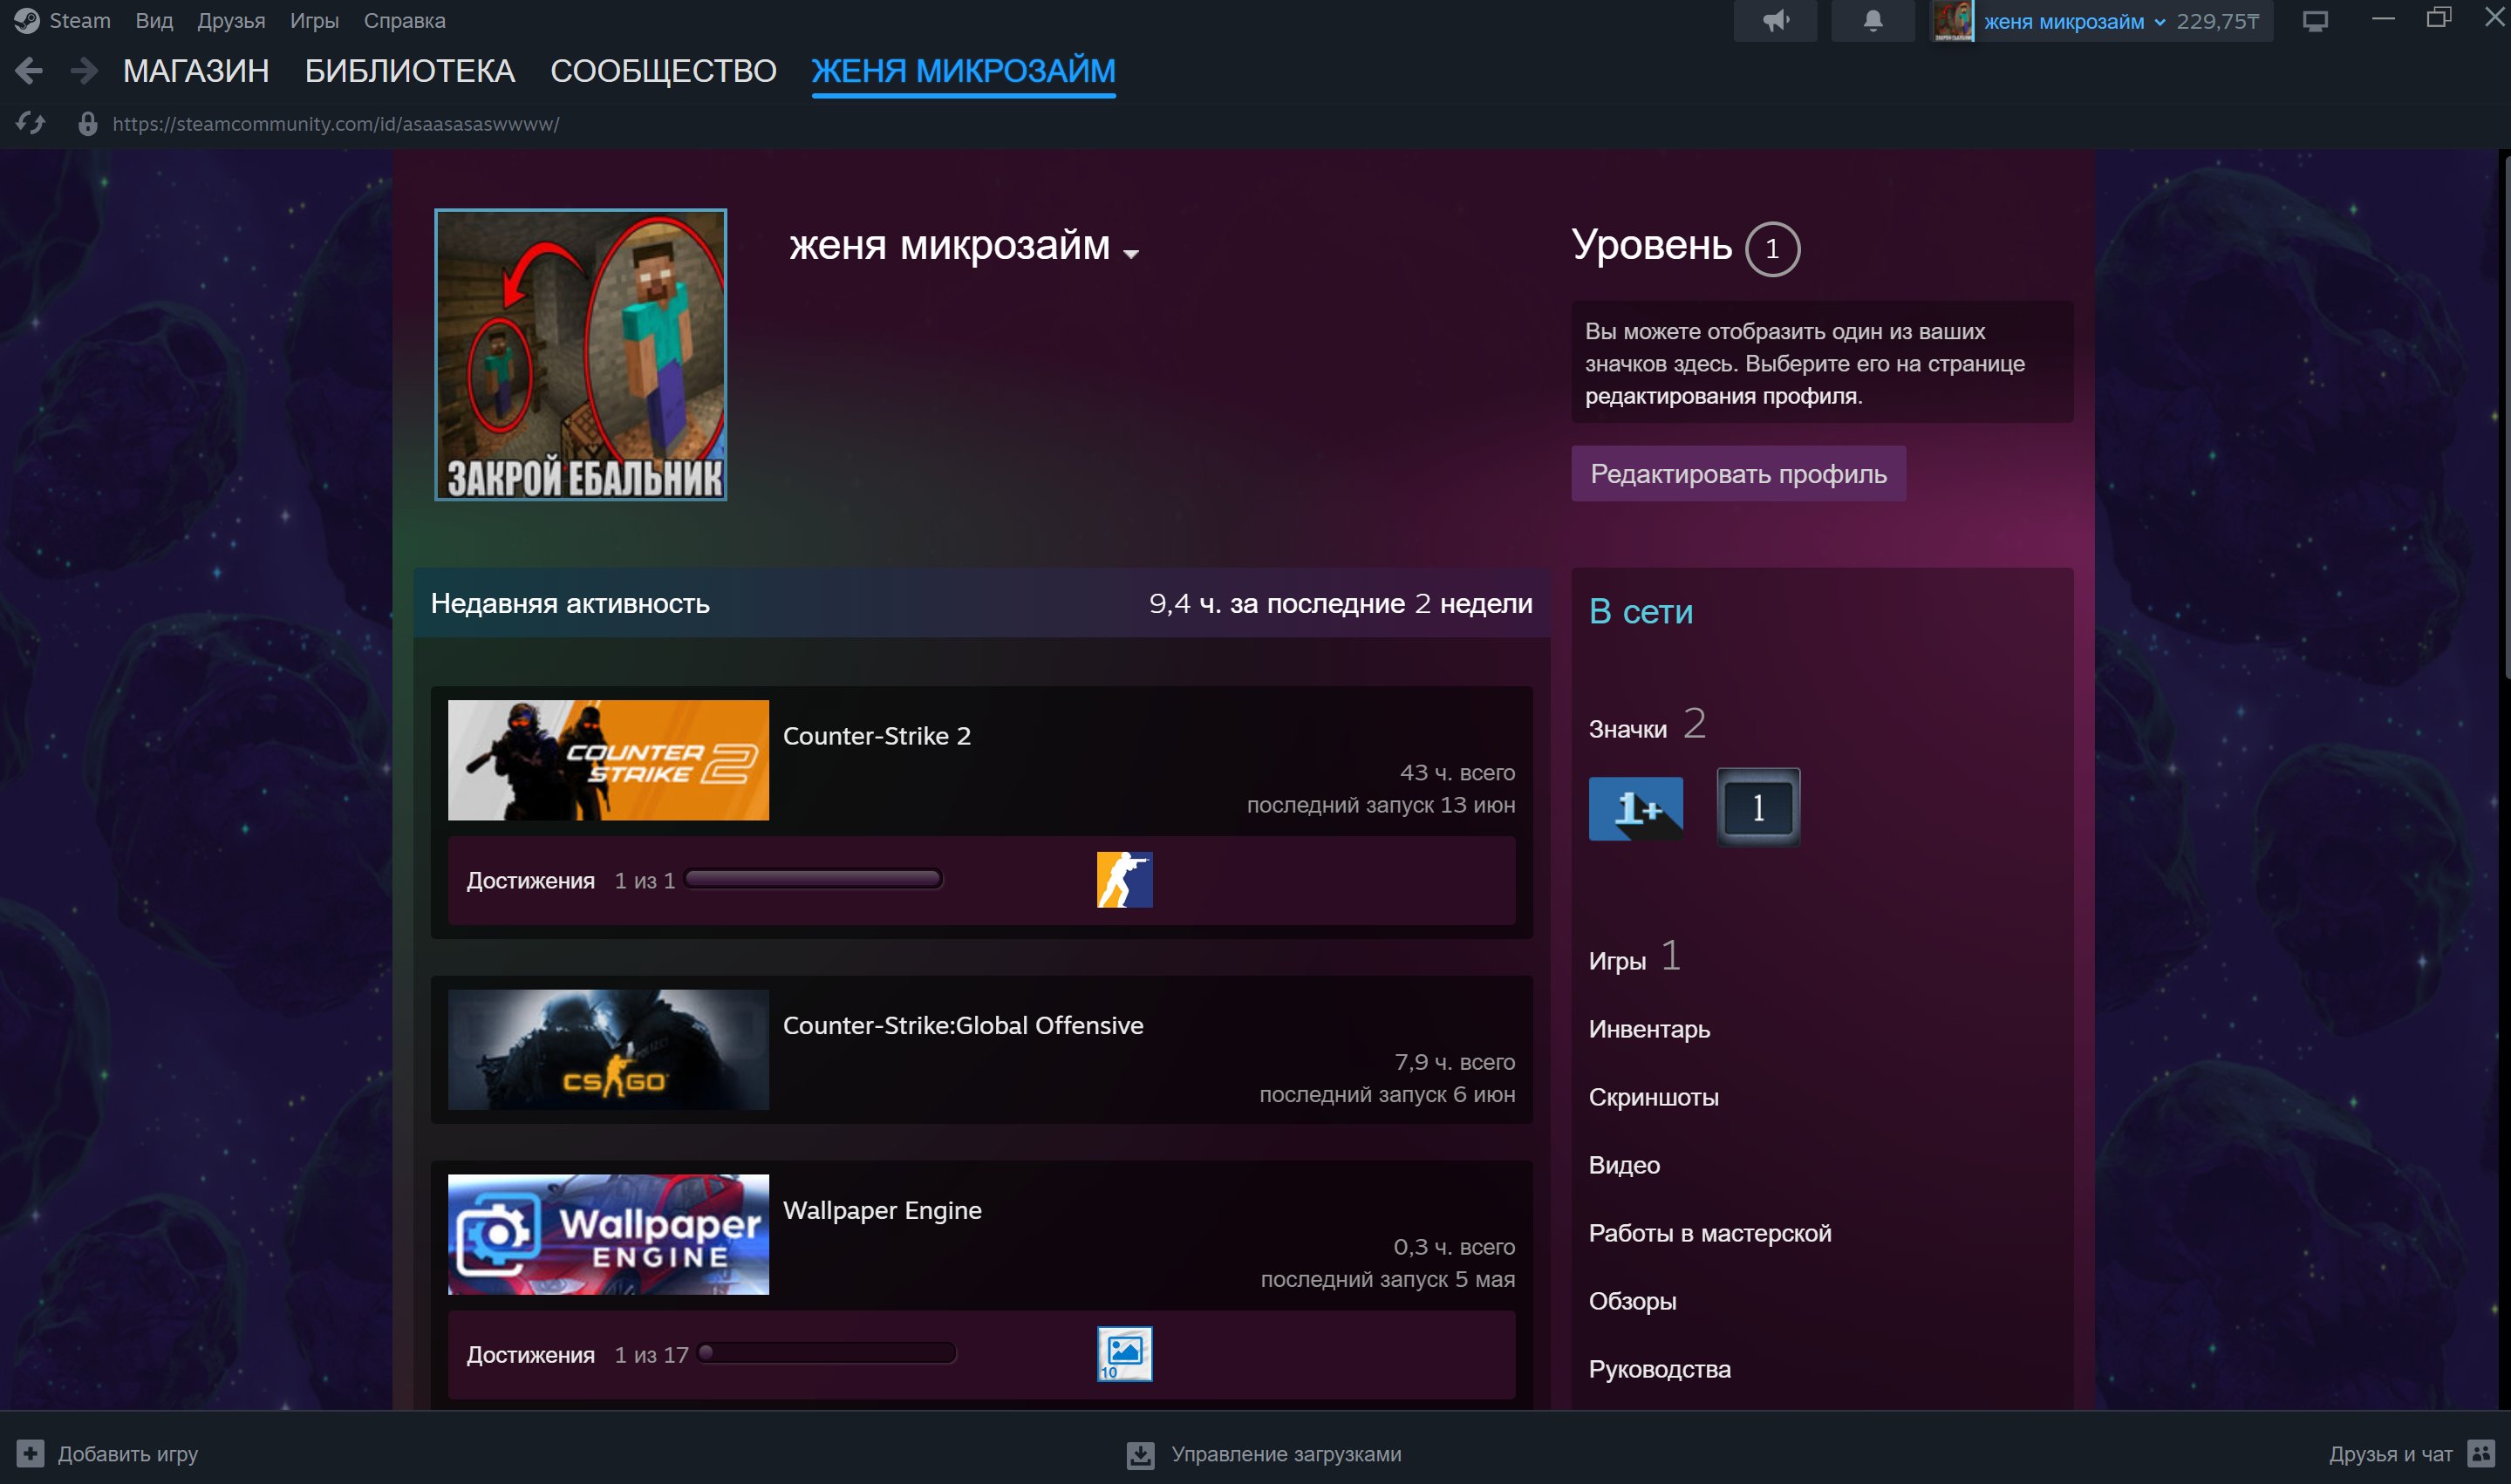
Task: Click the megaphone announcements icon
Action: pyautogui.click(x=1775, y=21)
